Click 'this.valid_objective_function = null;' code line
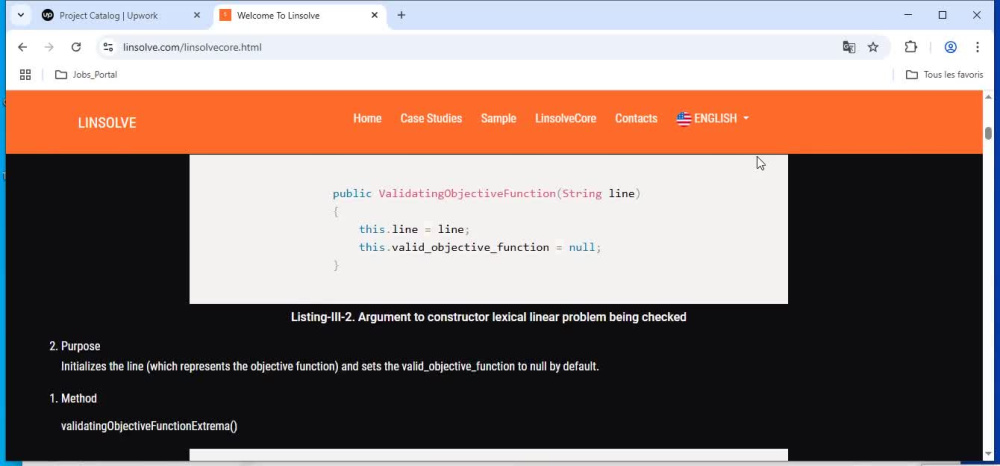The height and width of the screenshot is (466, 1000). tap(480, 247)
